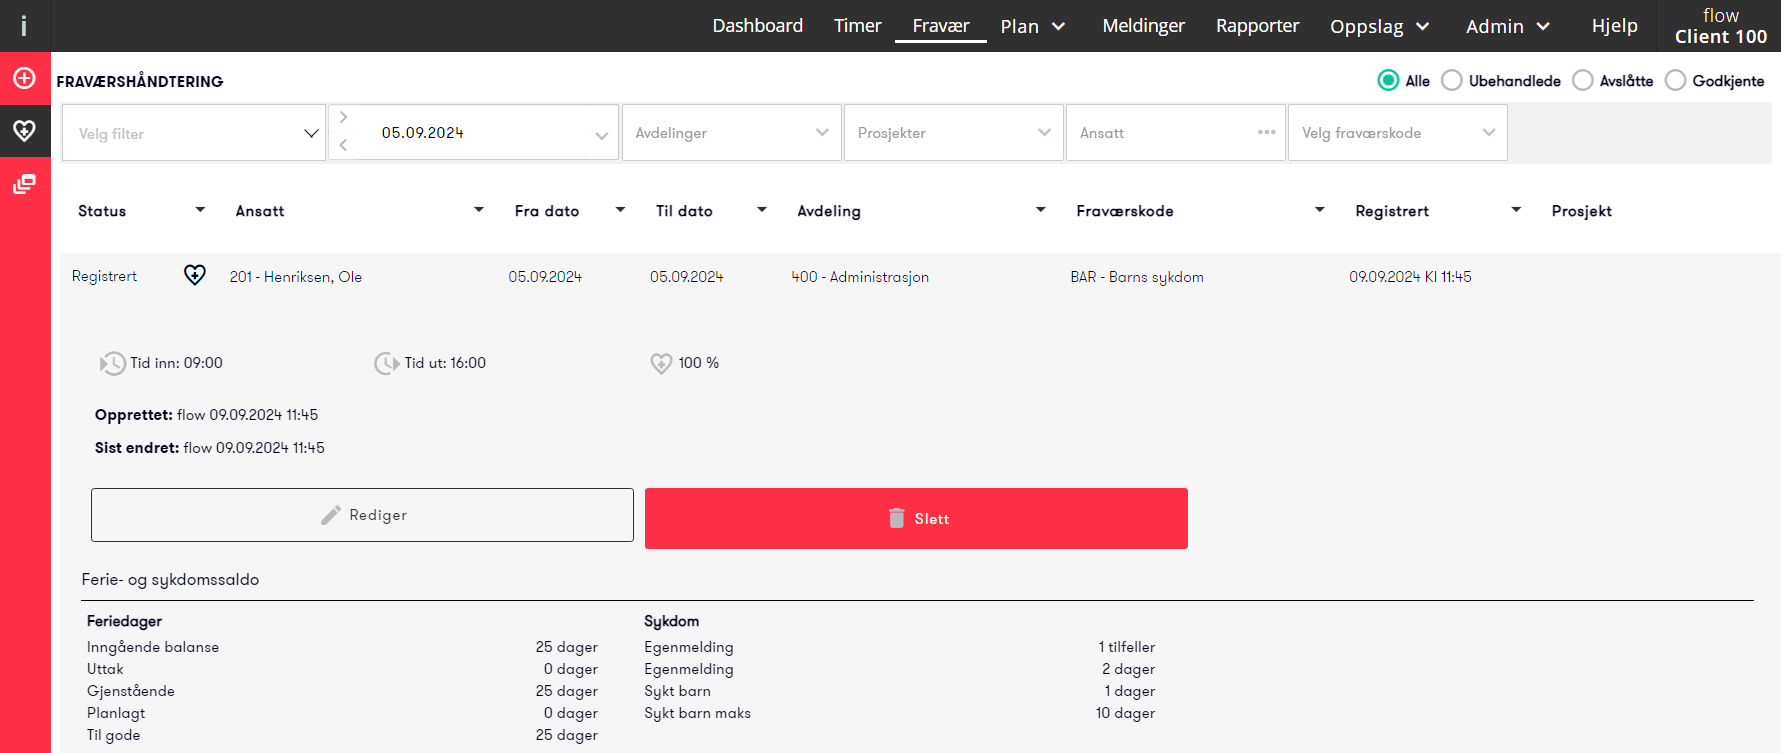Image resolution: width=1781 pixels, height=753 pixels.
Task: Click employee name 201 - Henriksen, Ole
Action: [x=296, y=277]
